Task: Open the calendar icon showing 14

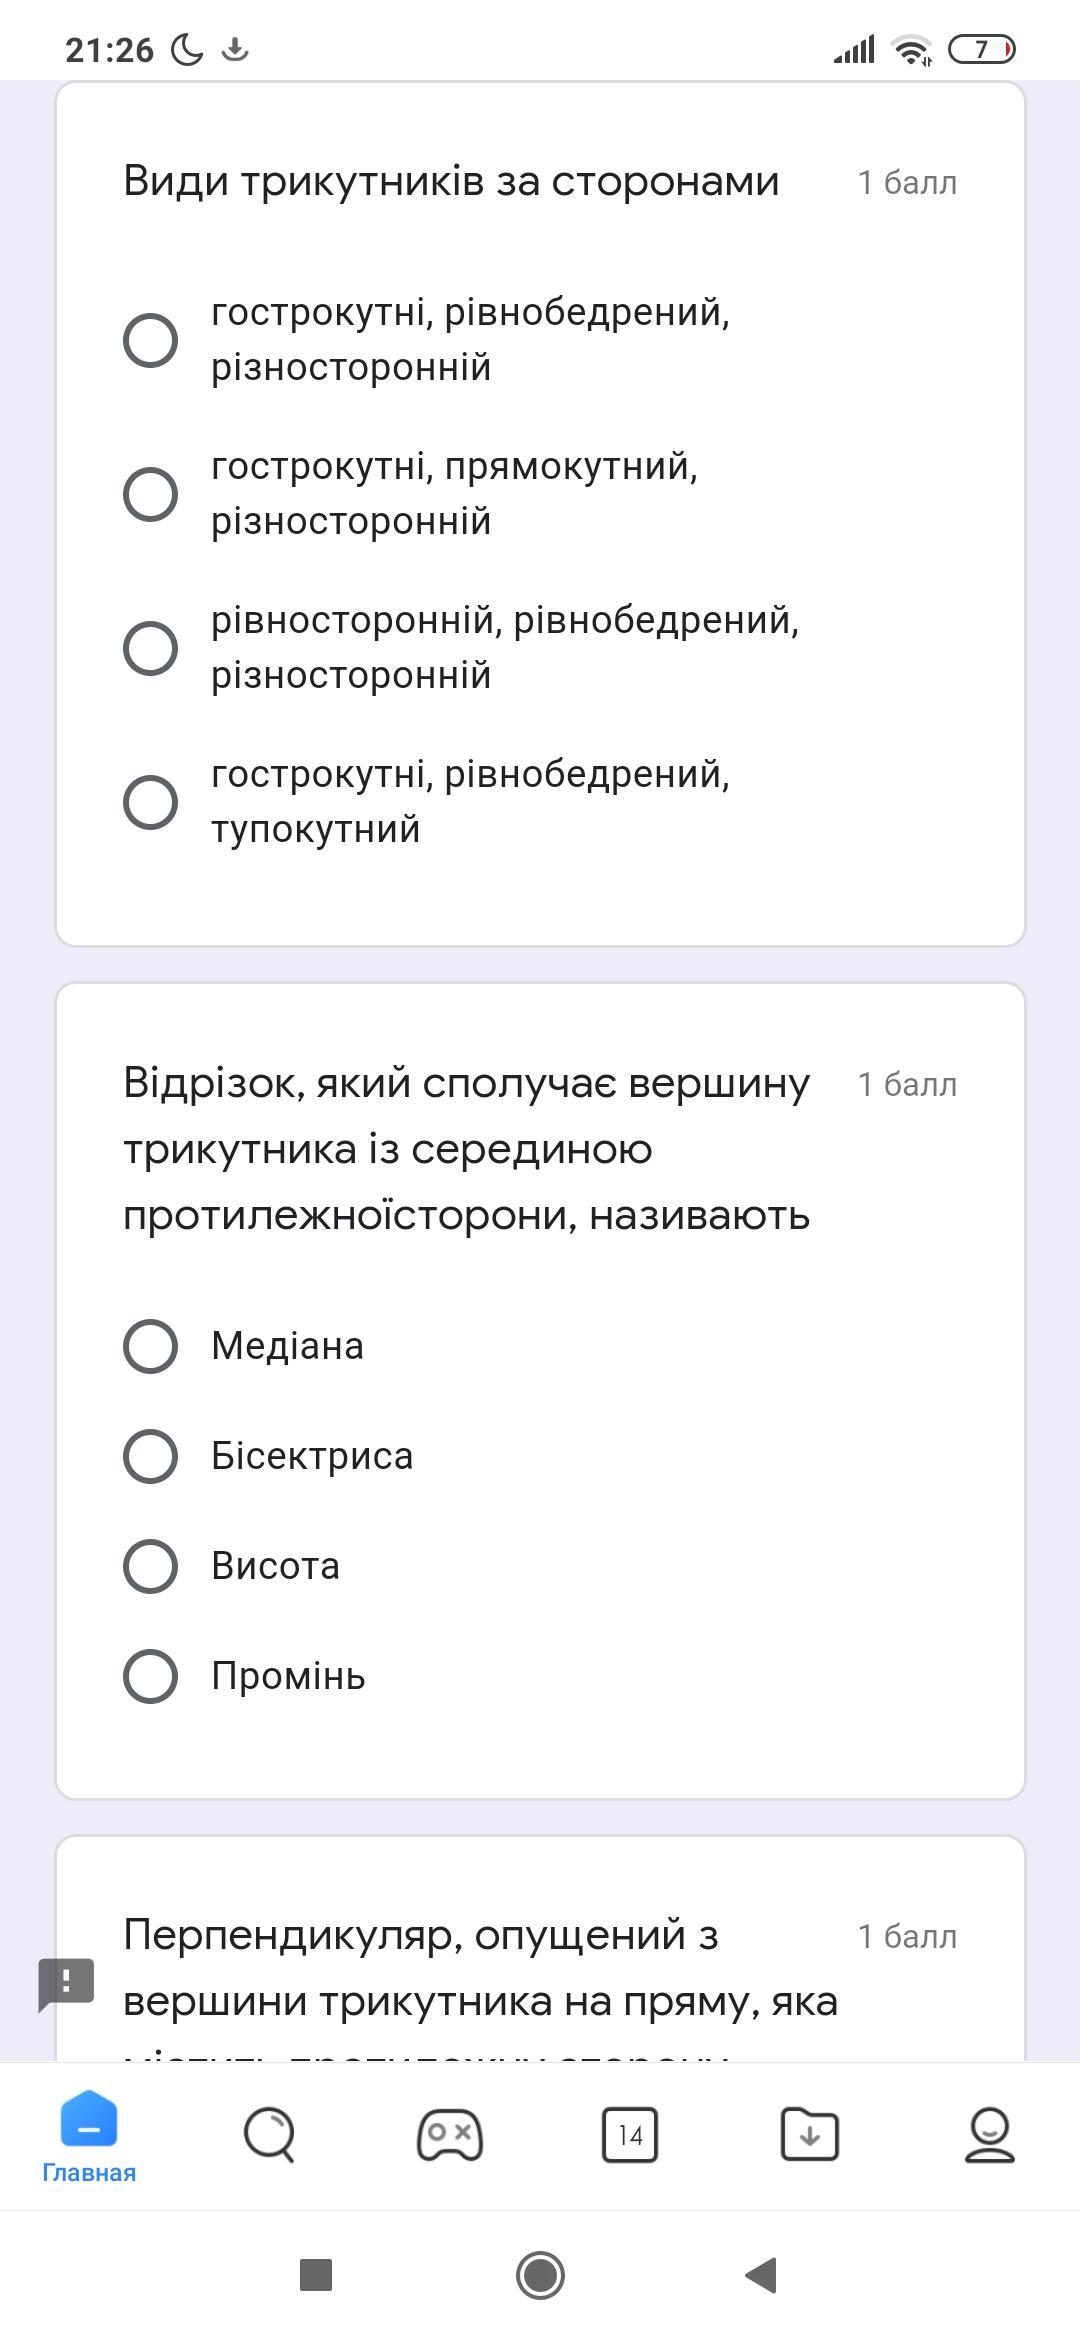Action: (x=630, y=2135)
